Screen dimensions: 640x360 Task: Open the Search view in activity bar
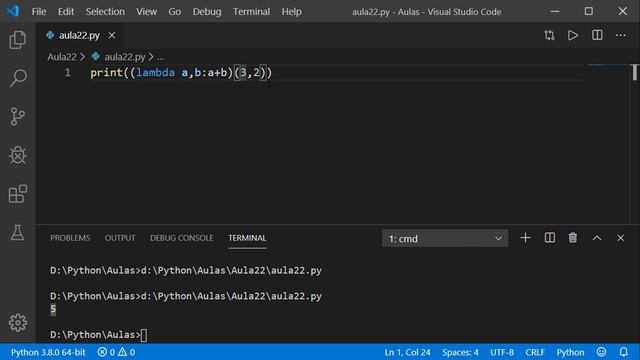tap(18, 78)
